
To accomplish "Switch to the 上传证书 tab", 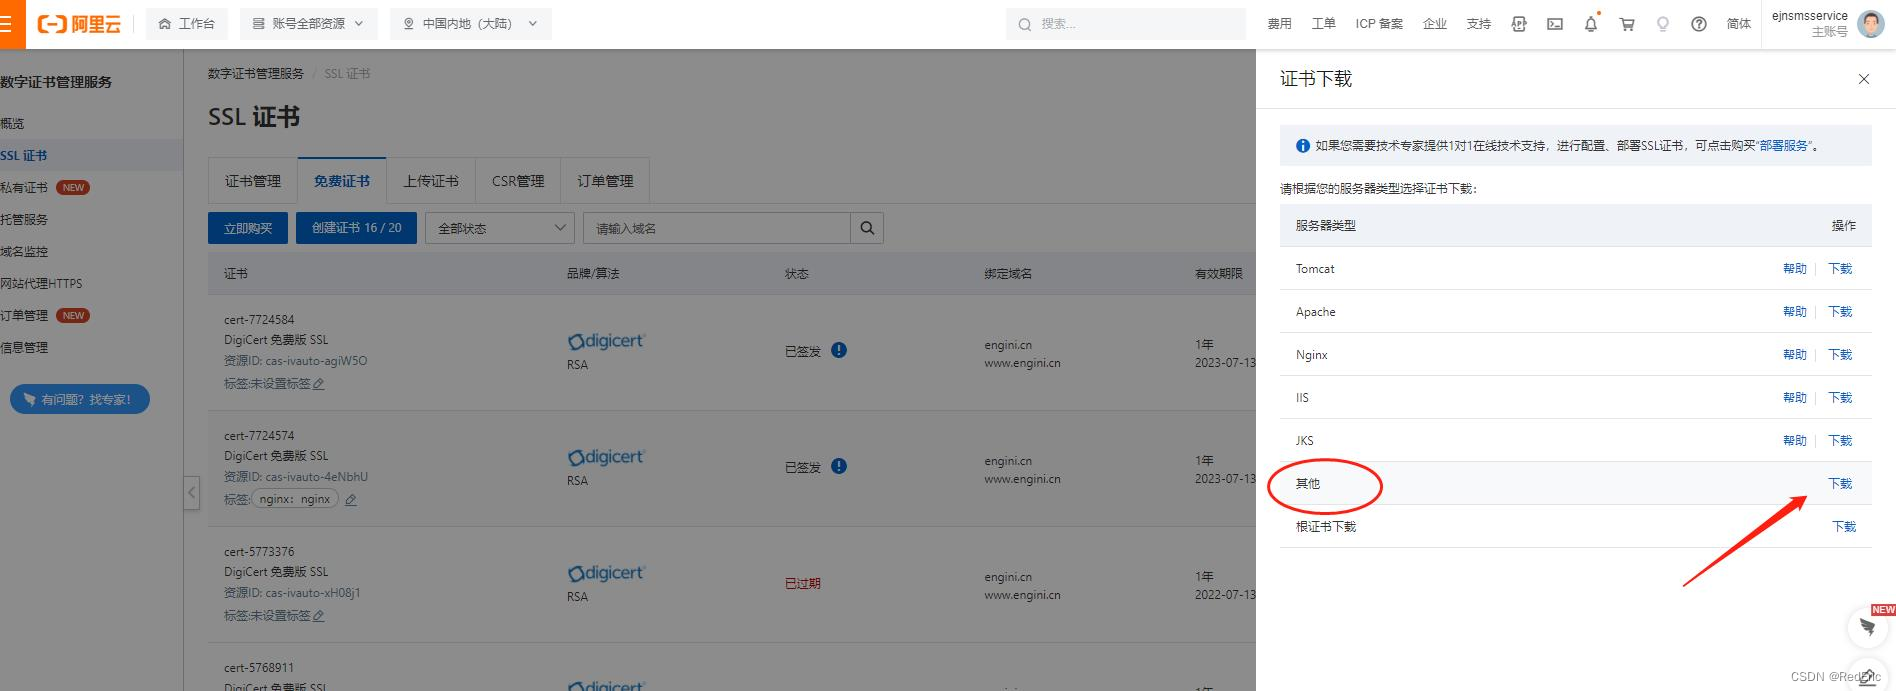I will pos(431,181).
